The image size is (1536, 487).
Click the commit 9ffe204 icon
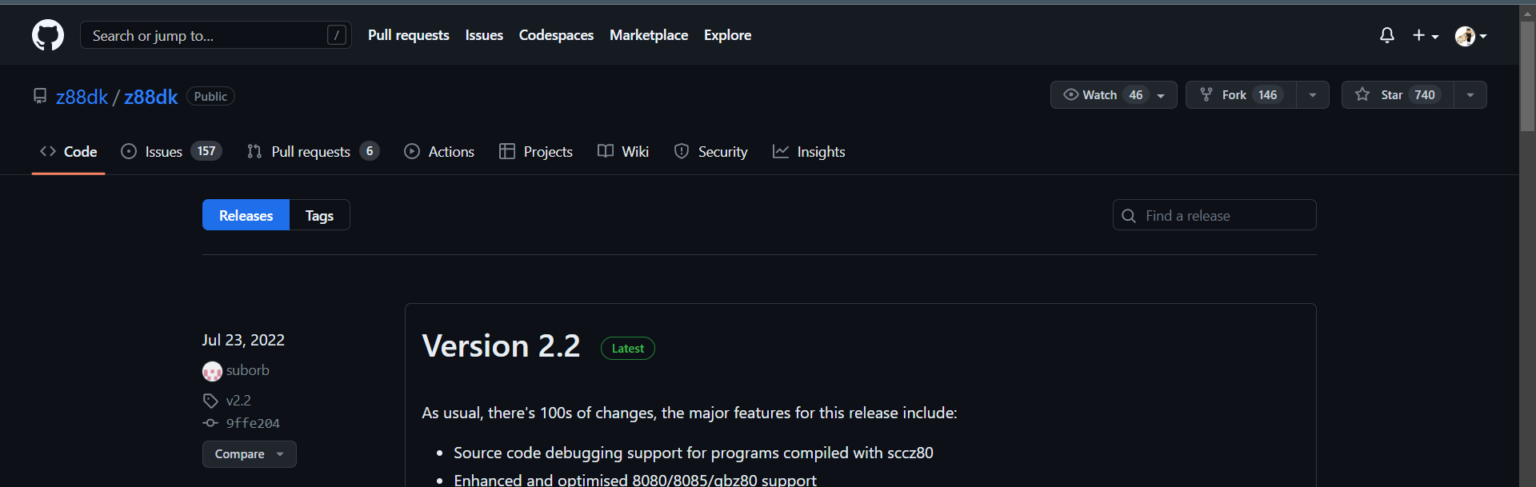click(x=210, y=423)
